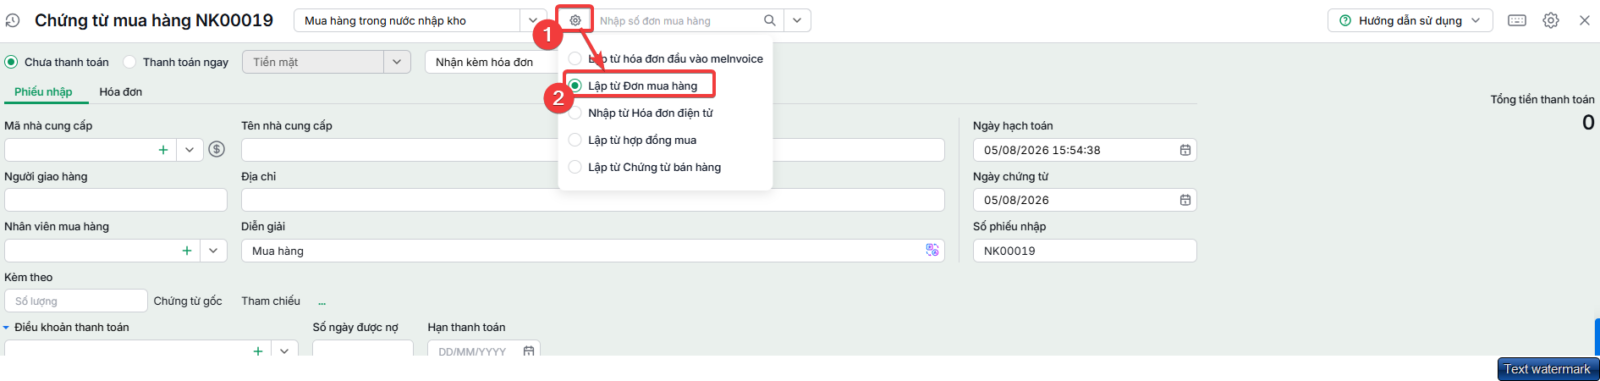Expand the Hướng dẫn sử dụng chevron

pyautogui.click(x=1475, y=20)
